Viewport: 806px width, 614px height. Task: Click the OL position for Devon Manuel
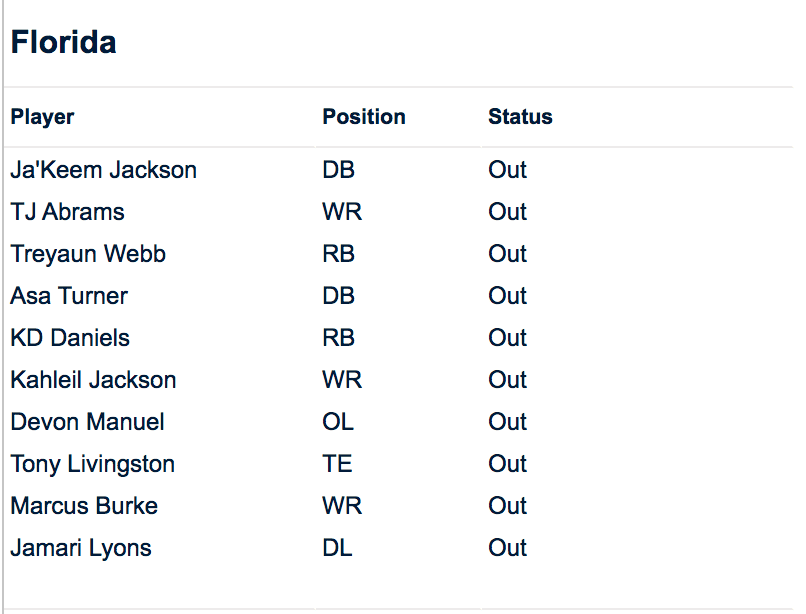tap(338, 422)
